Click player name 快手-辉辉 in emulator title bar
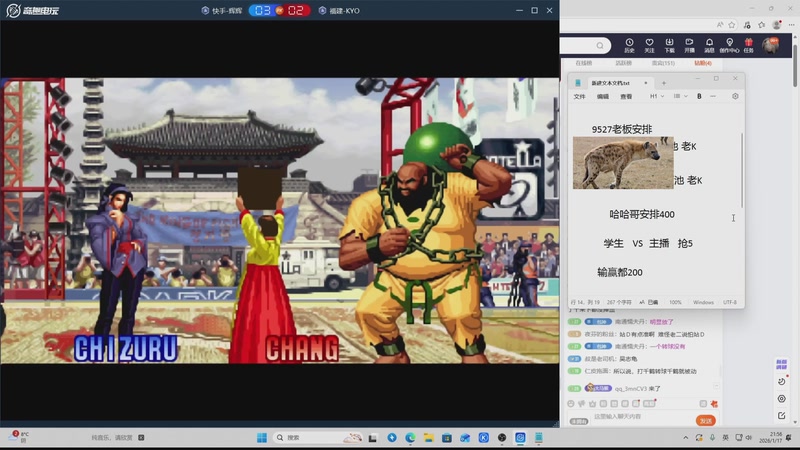This screenshot has width=800, height=450. (222, 11)
